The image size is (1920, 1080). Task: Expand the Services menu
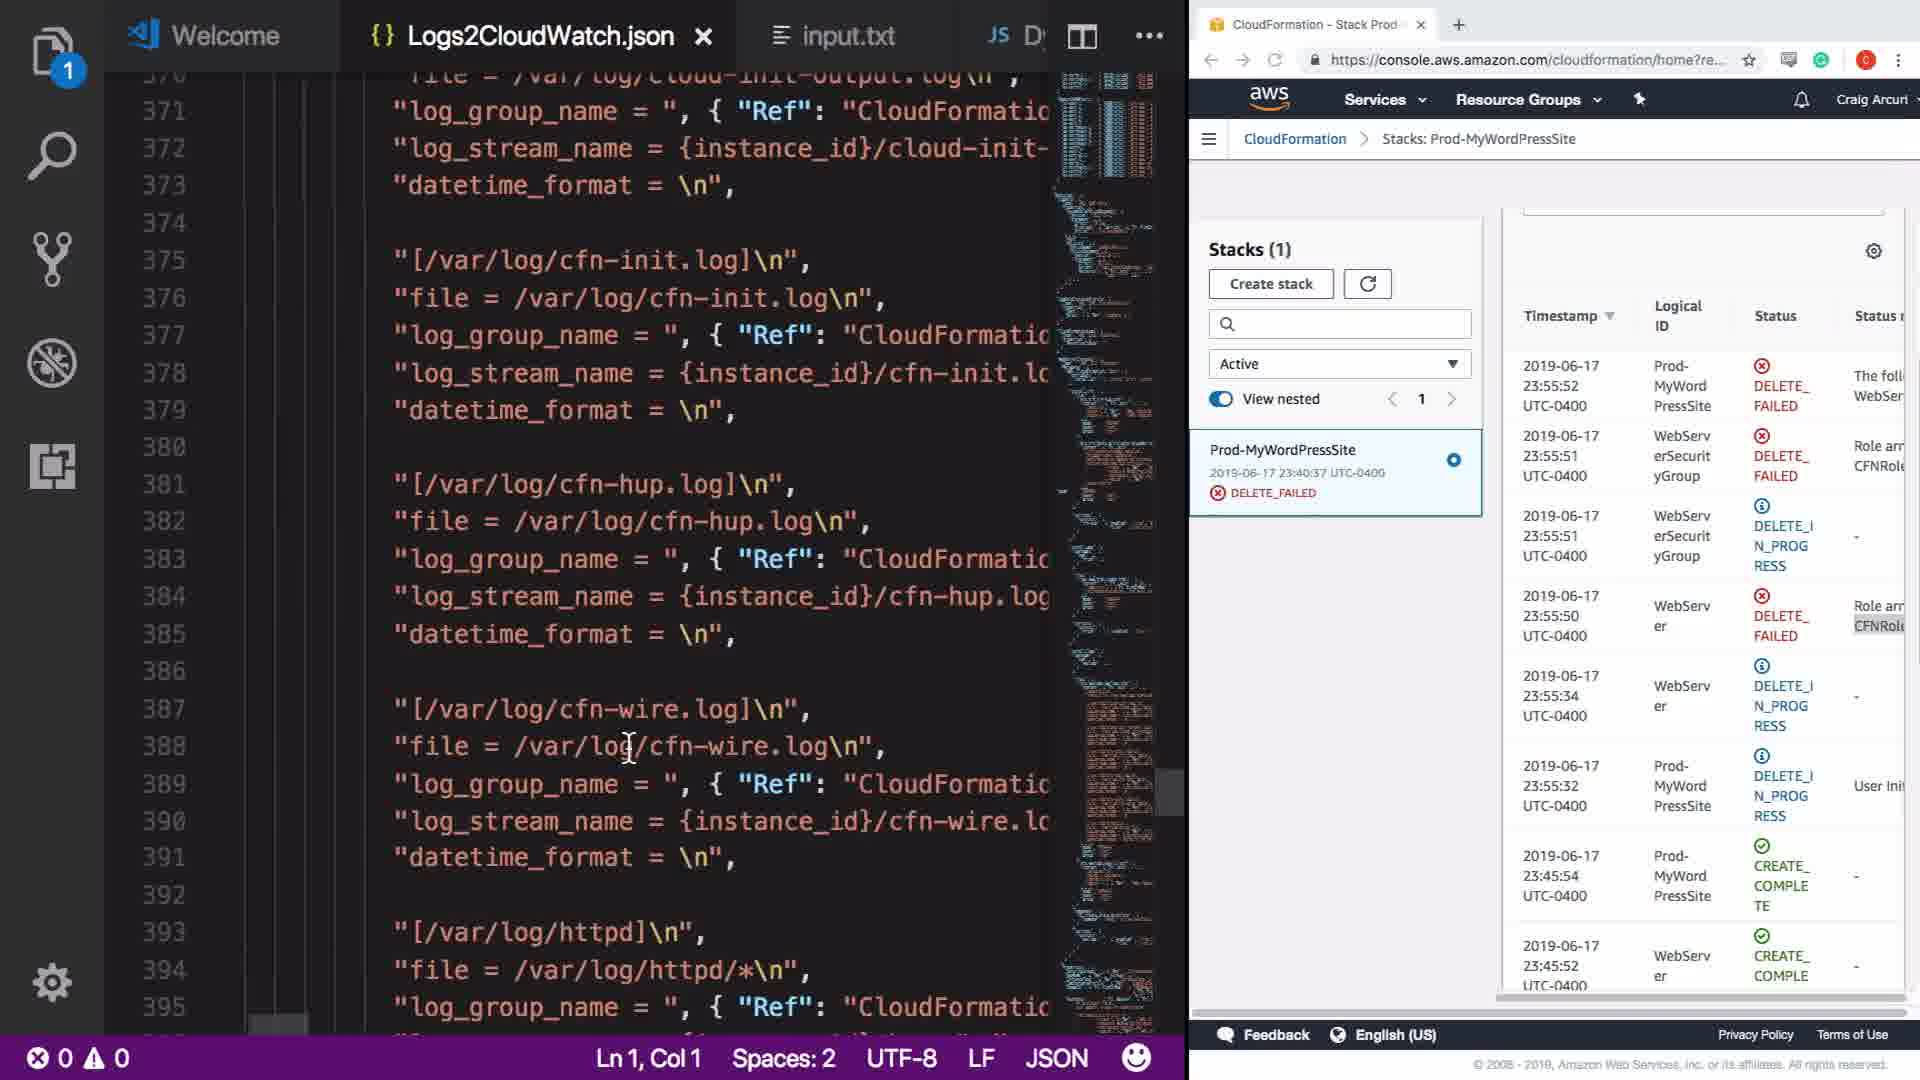tap(1384, 100)
